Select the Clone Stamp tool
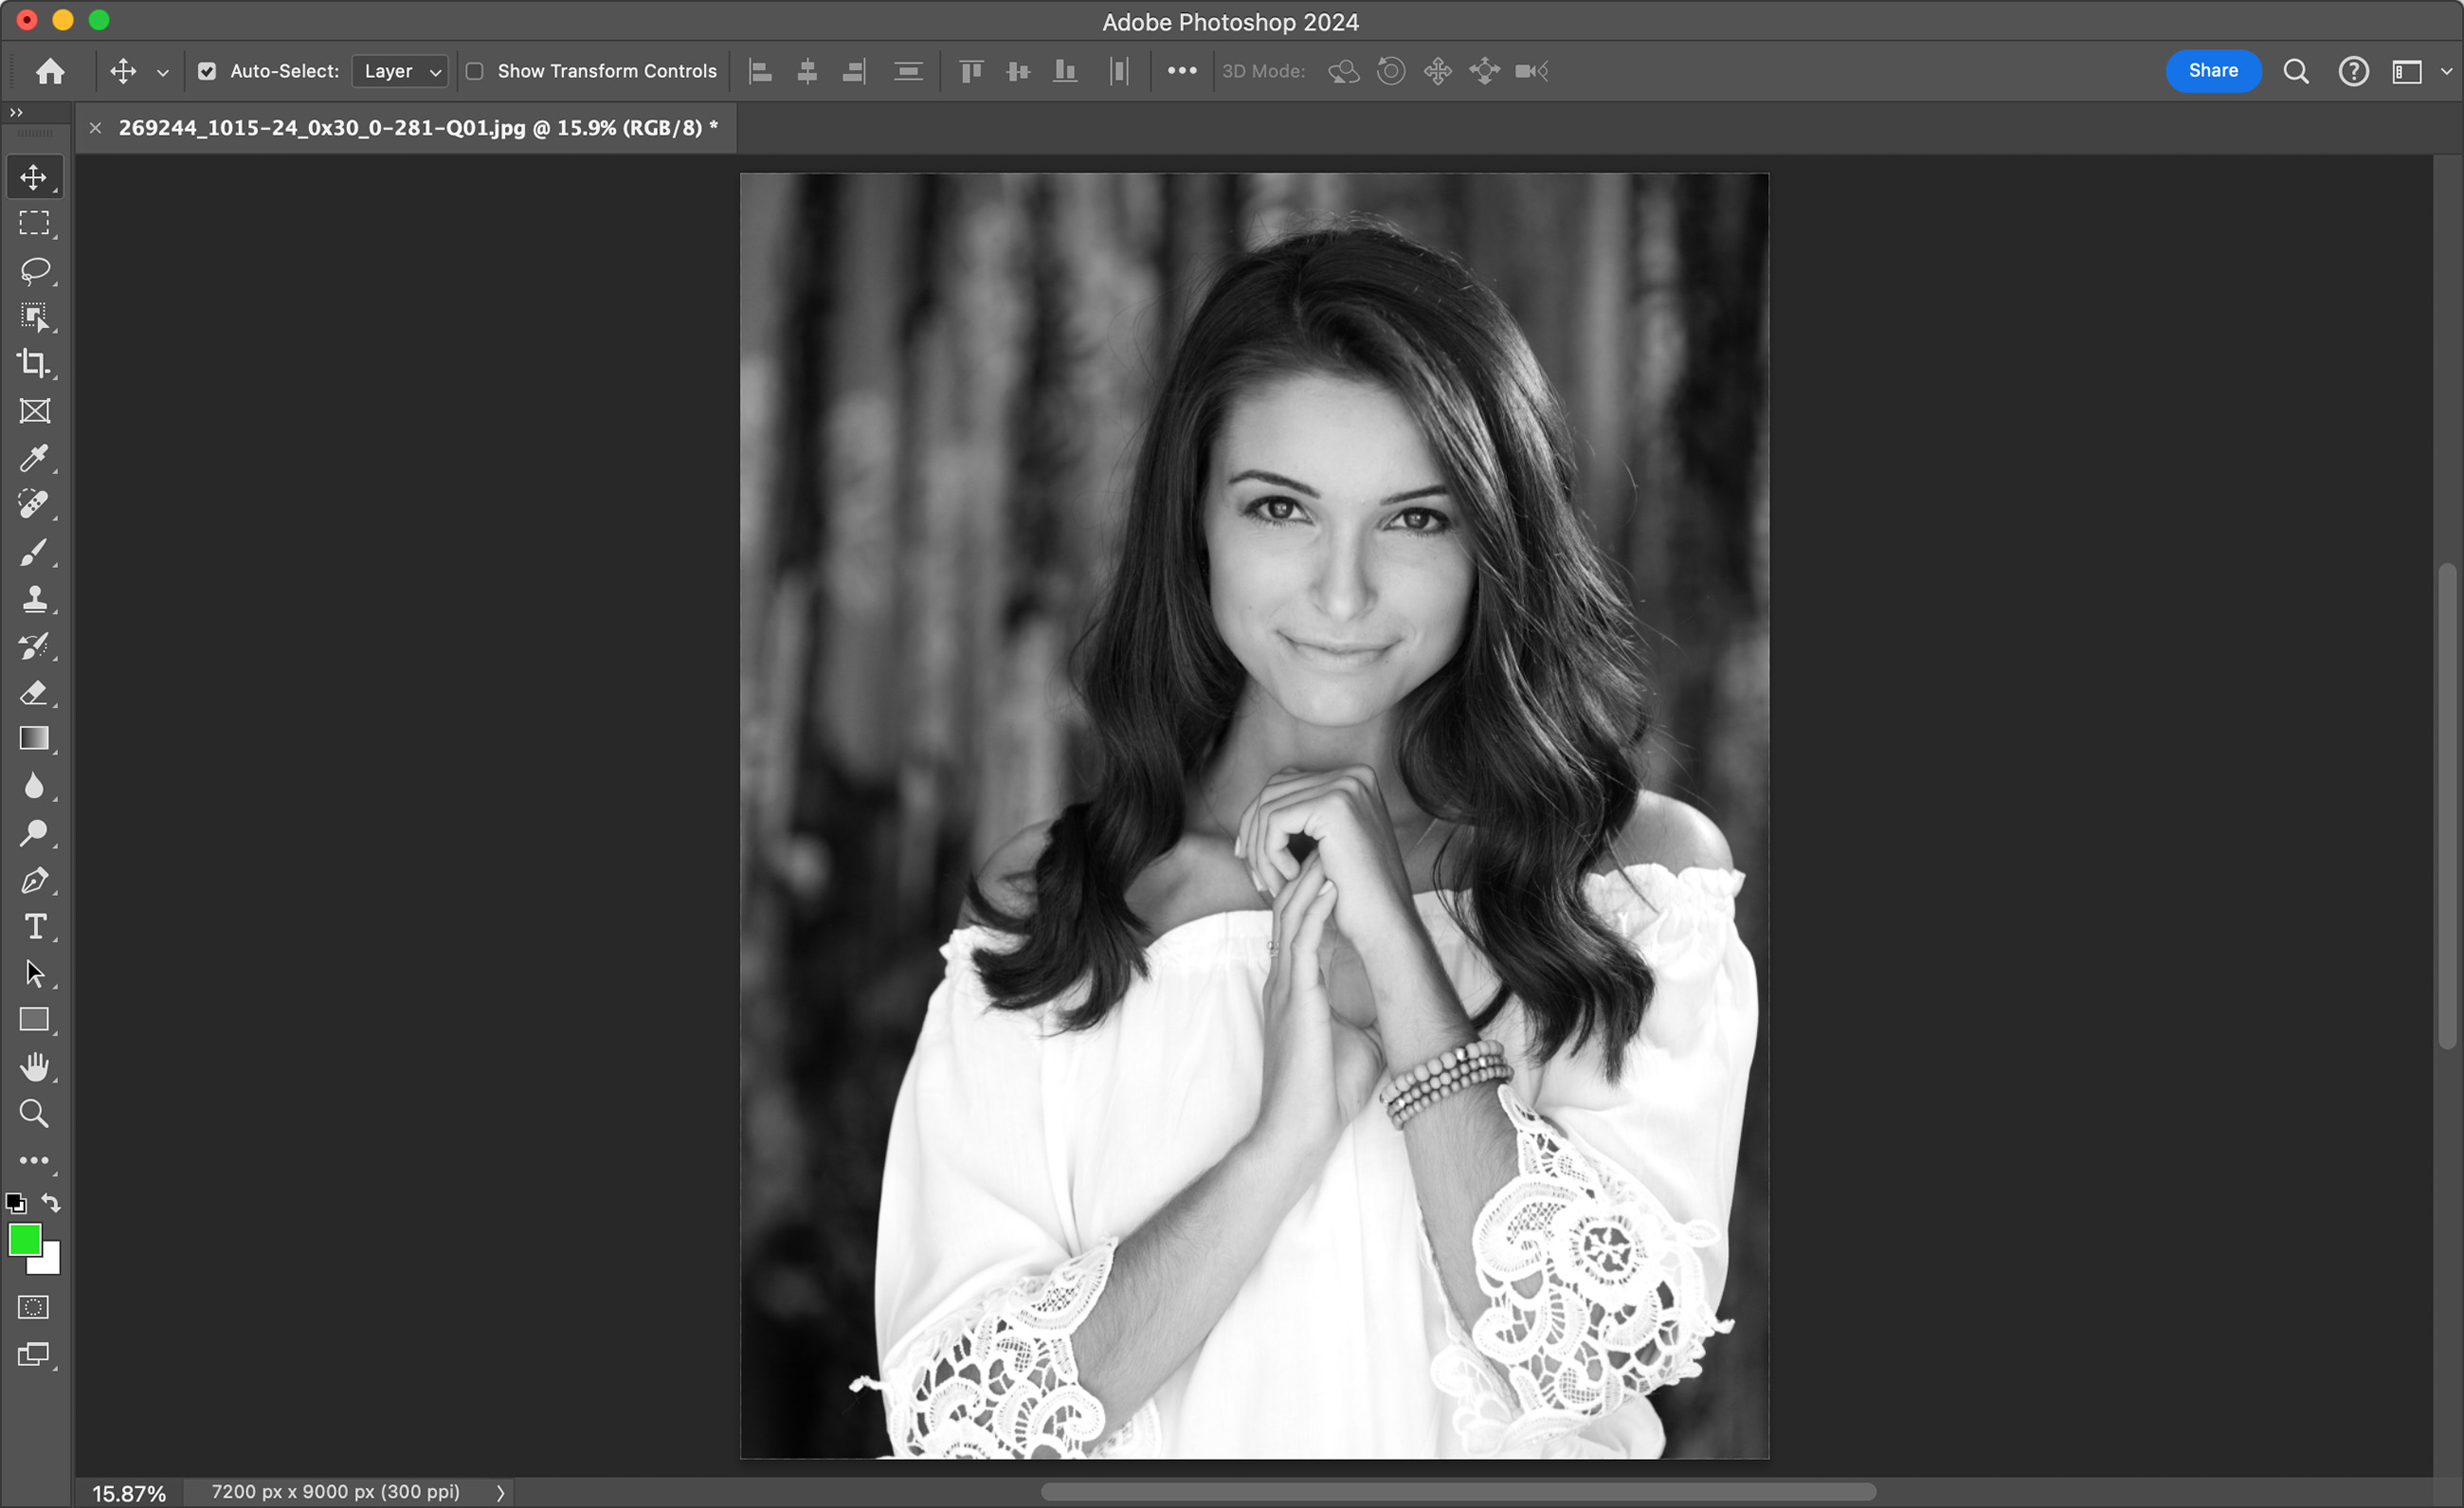 pos(34,599)
